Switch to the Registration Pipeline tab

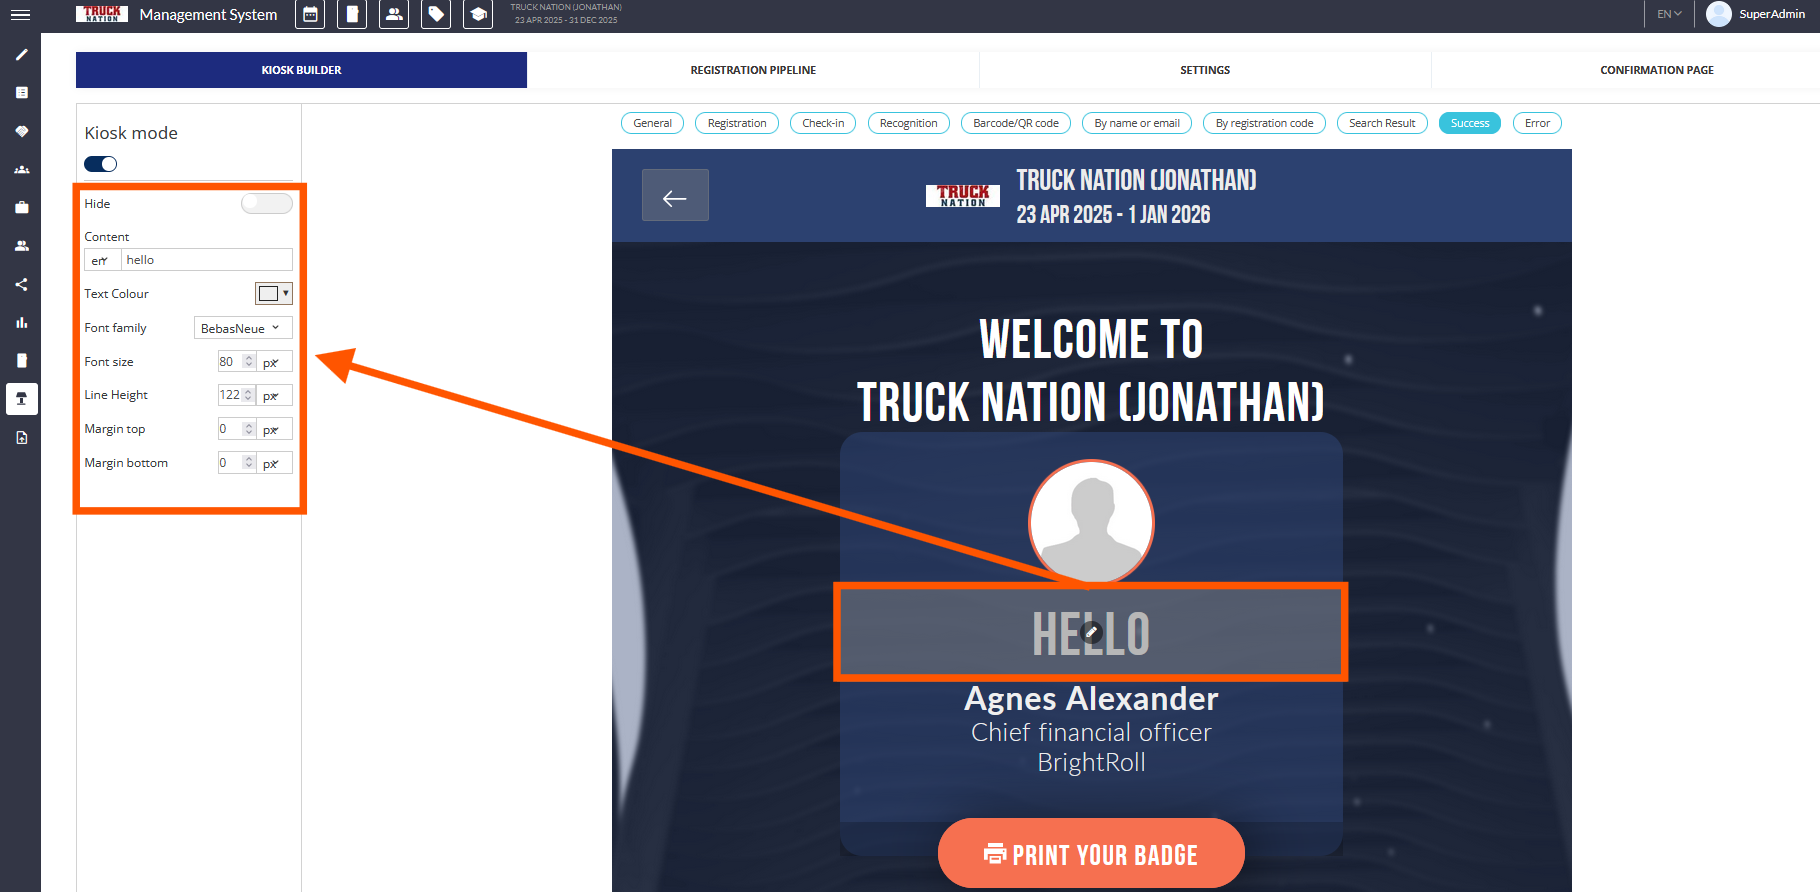[753, 70]
